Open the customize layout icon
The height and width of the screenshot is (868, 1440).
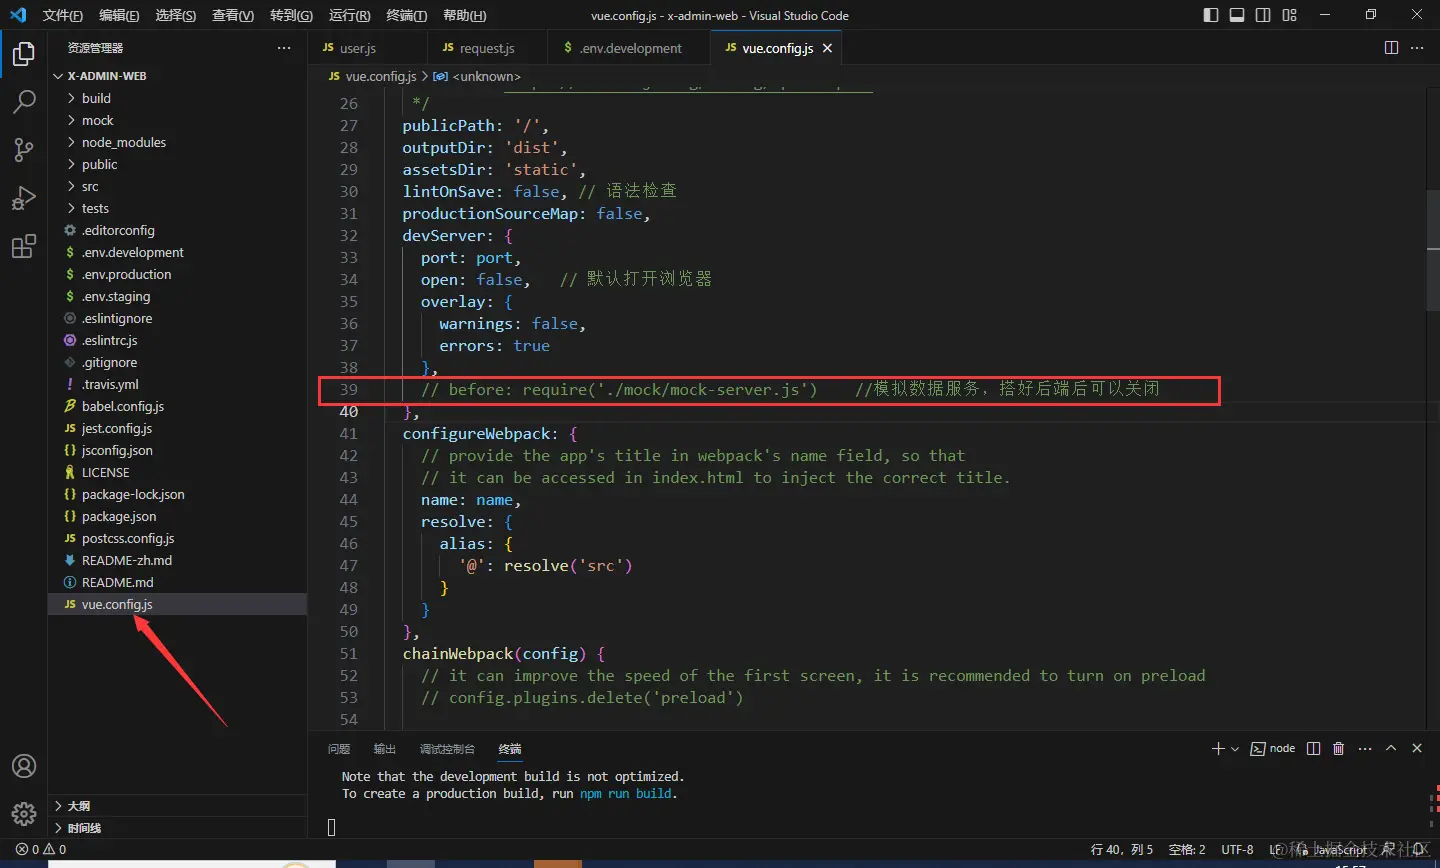click(1289, 15)
